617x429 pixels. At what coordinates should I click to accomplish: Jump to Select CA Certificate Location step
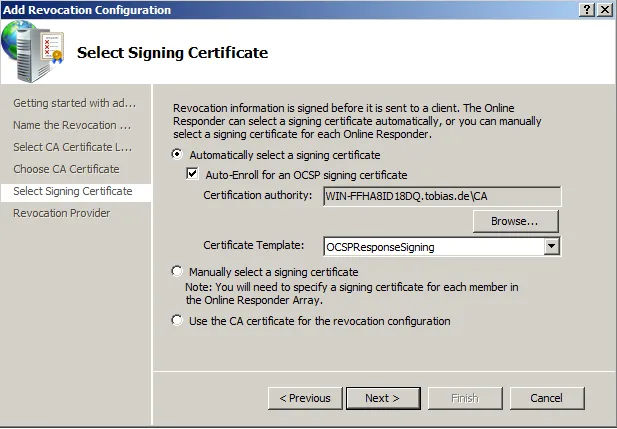coord(72,147)
